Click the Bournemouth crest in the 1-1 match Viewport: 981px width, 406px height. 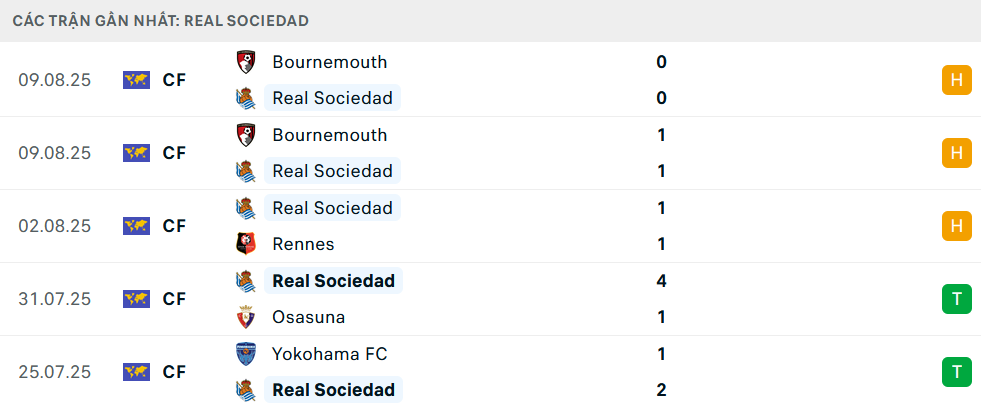click(244, 135)
